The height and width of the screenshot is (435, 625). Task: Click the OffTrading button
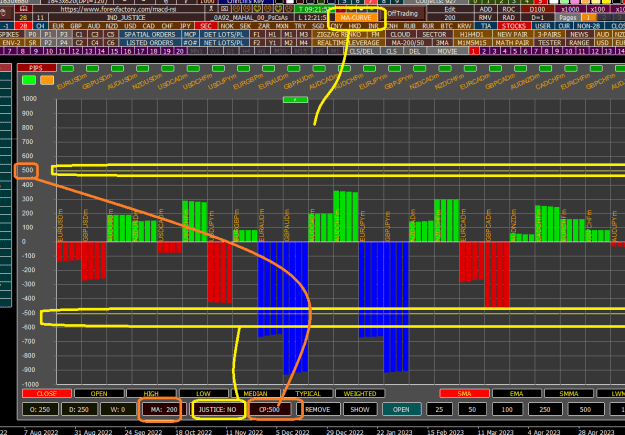coord(403,14)
